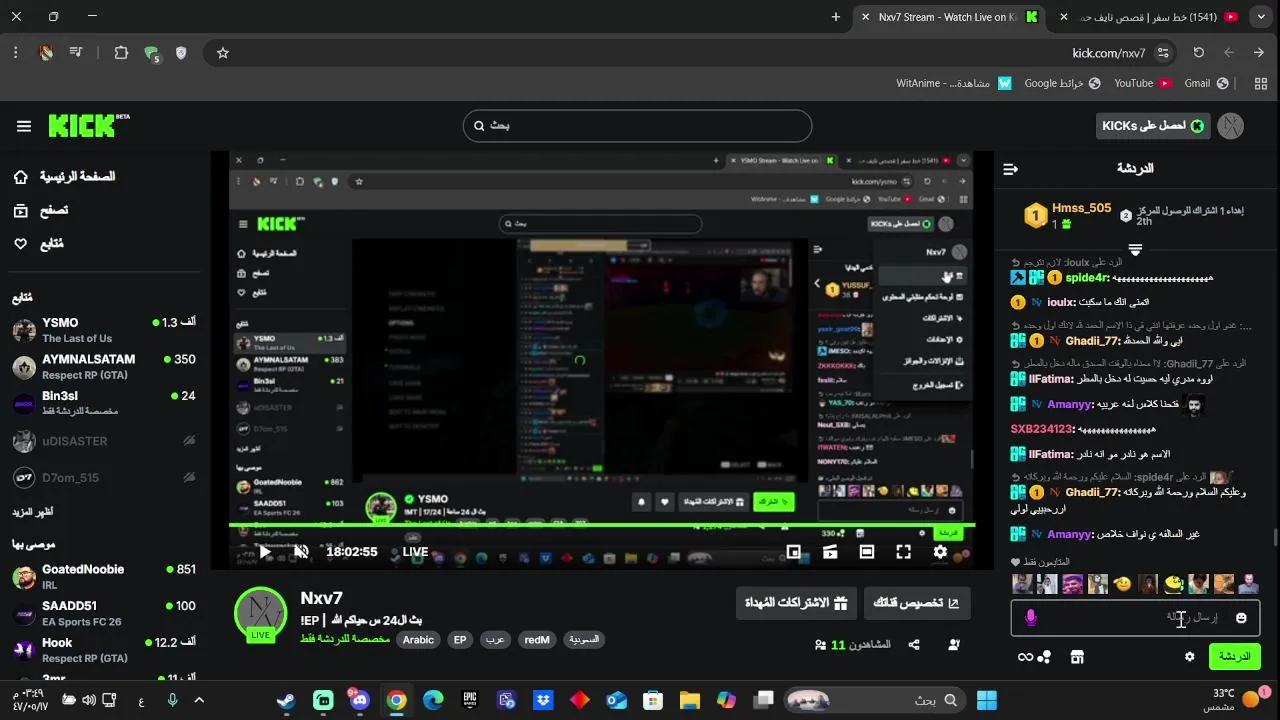Open the Gmail bookmark
Image resolution: width=1280 pixels, height=720 pixels.
pos(1206,84)
